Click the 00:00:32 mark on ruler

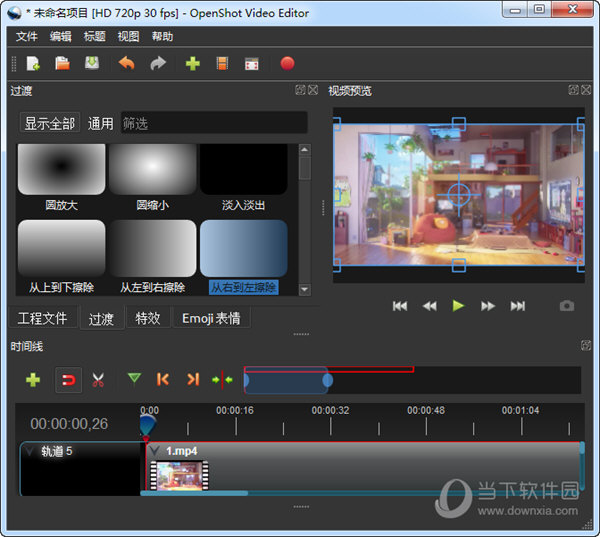tap(330, 411)
